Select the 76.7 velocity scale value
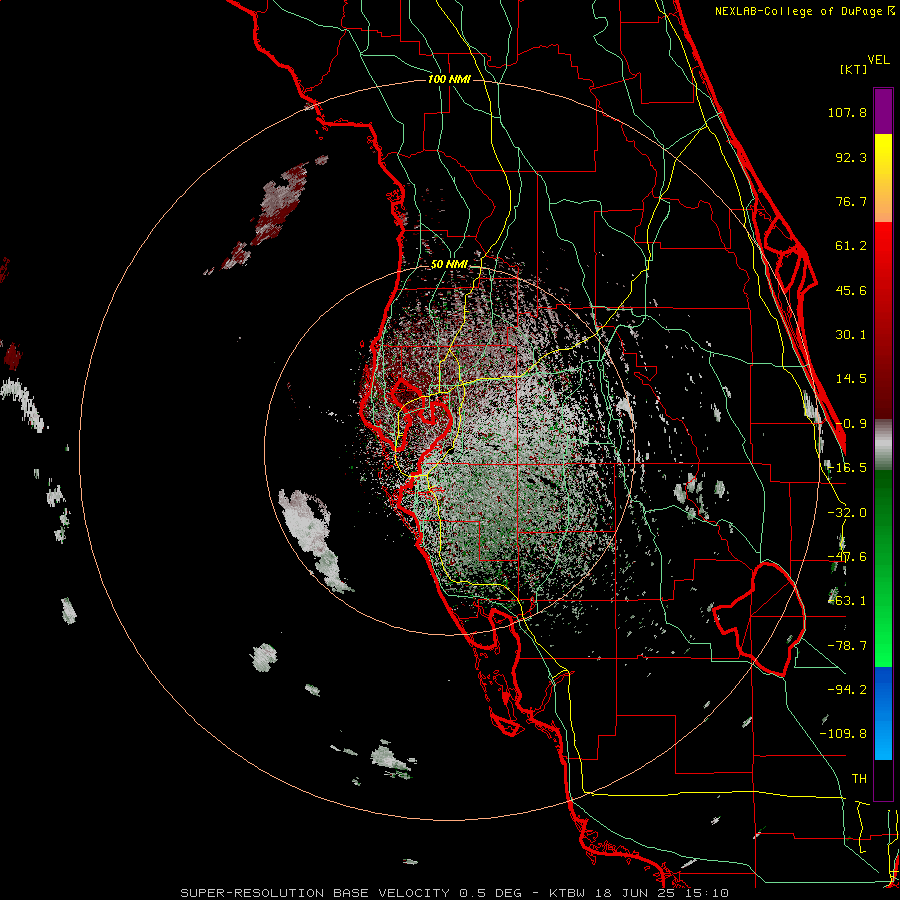The image size is (900, 900). coord(851,201)
